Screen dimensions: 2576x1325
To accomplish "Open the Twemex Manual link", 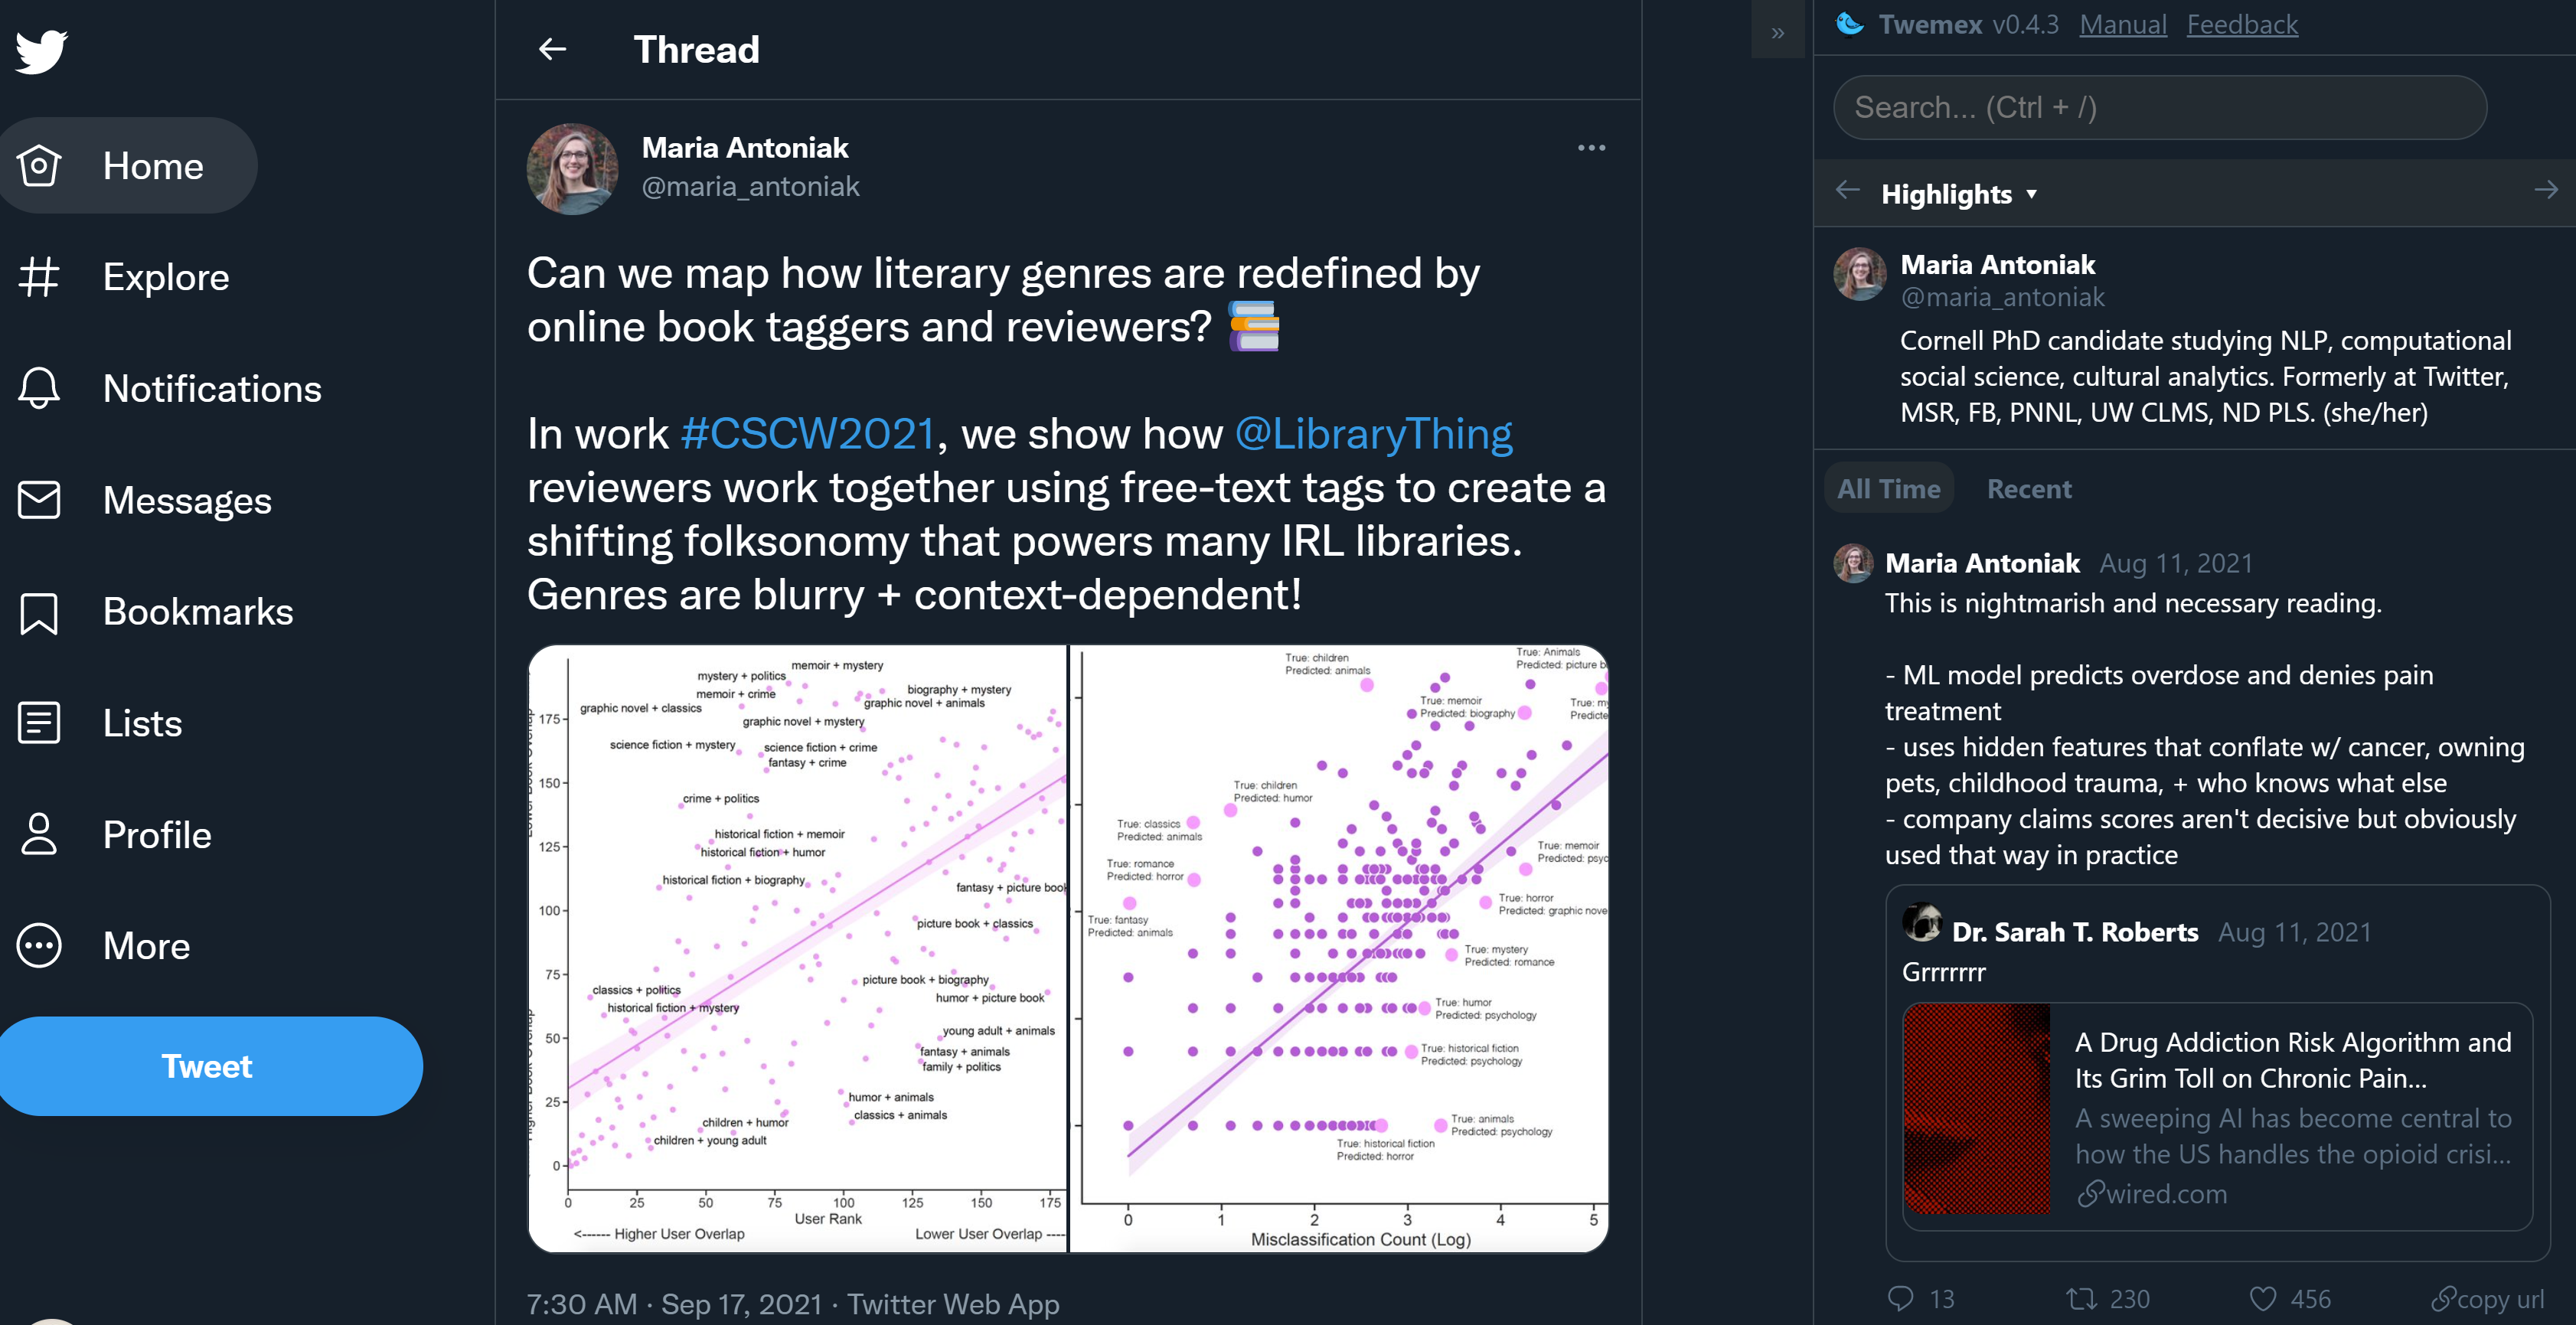I will 2122,24.
